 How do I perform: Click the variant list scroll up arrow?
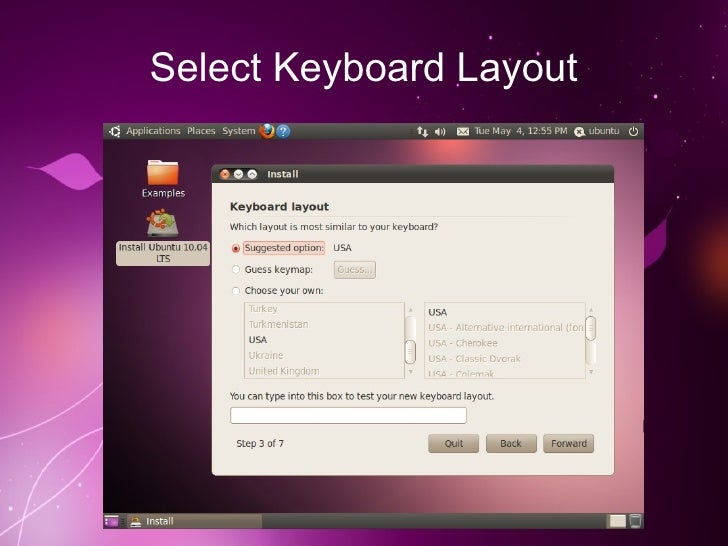[591, 310]
